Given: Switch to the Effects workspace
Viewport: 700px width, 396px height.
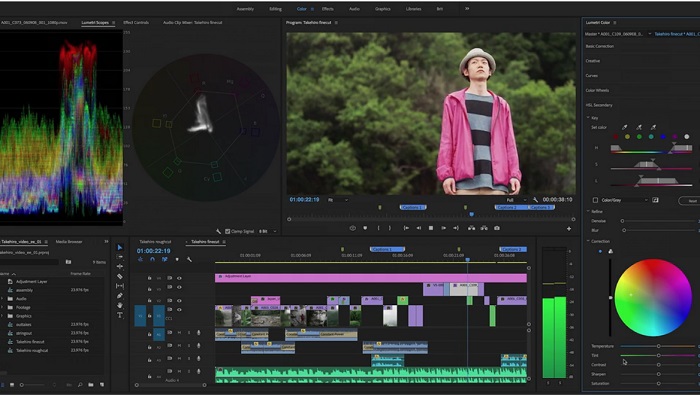Looking at the screenshot, I should pos(328,9).
